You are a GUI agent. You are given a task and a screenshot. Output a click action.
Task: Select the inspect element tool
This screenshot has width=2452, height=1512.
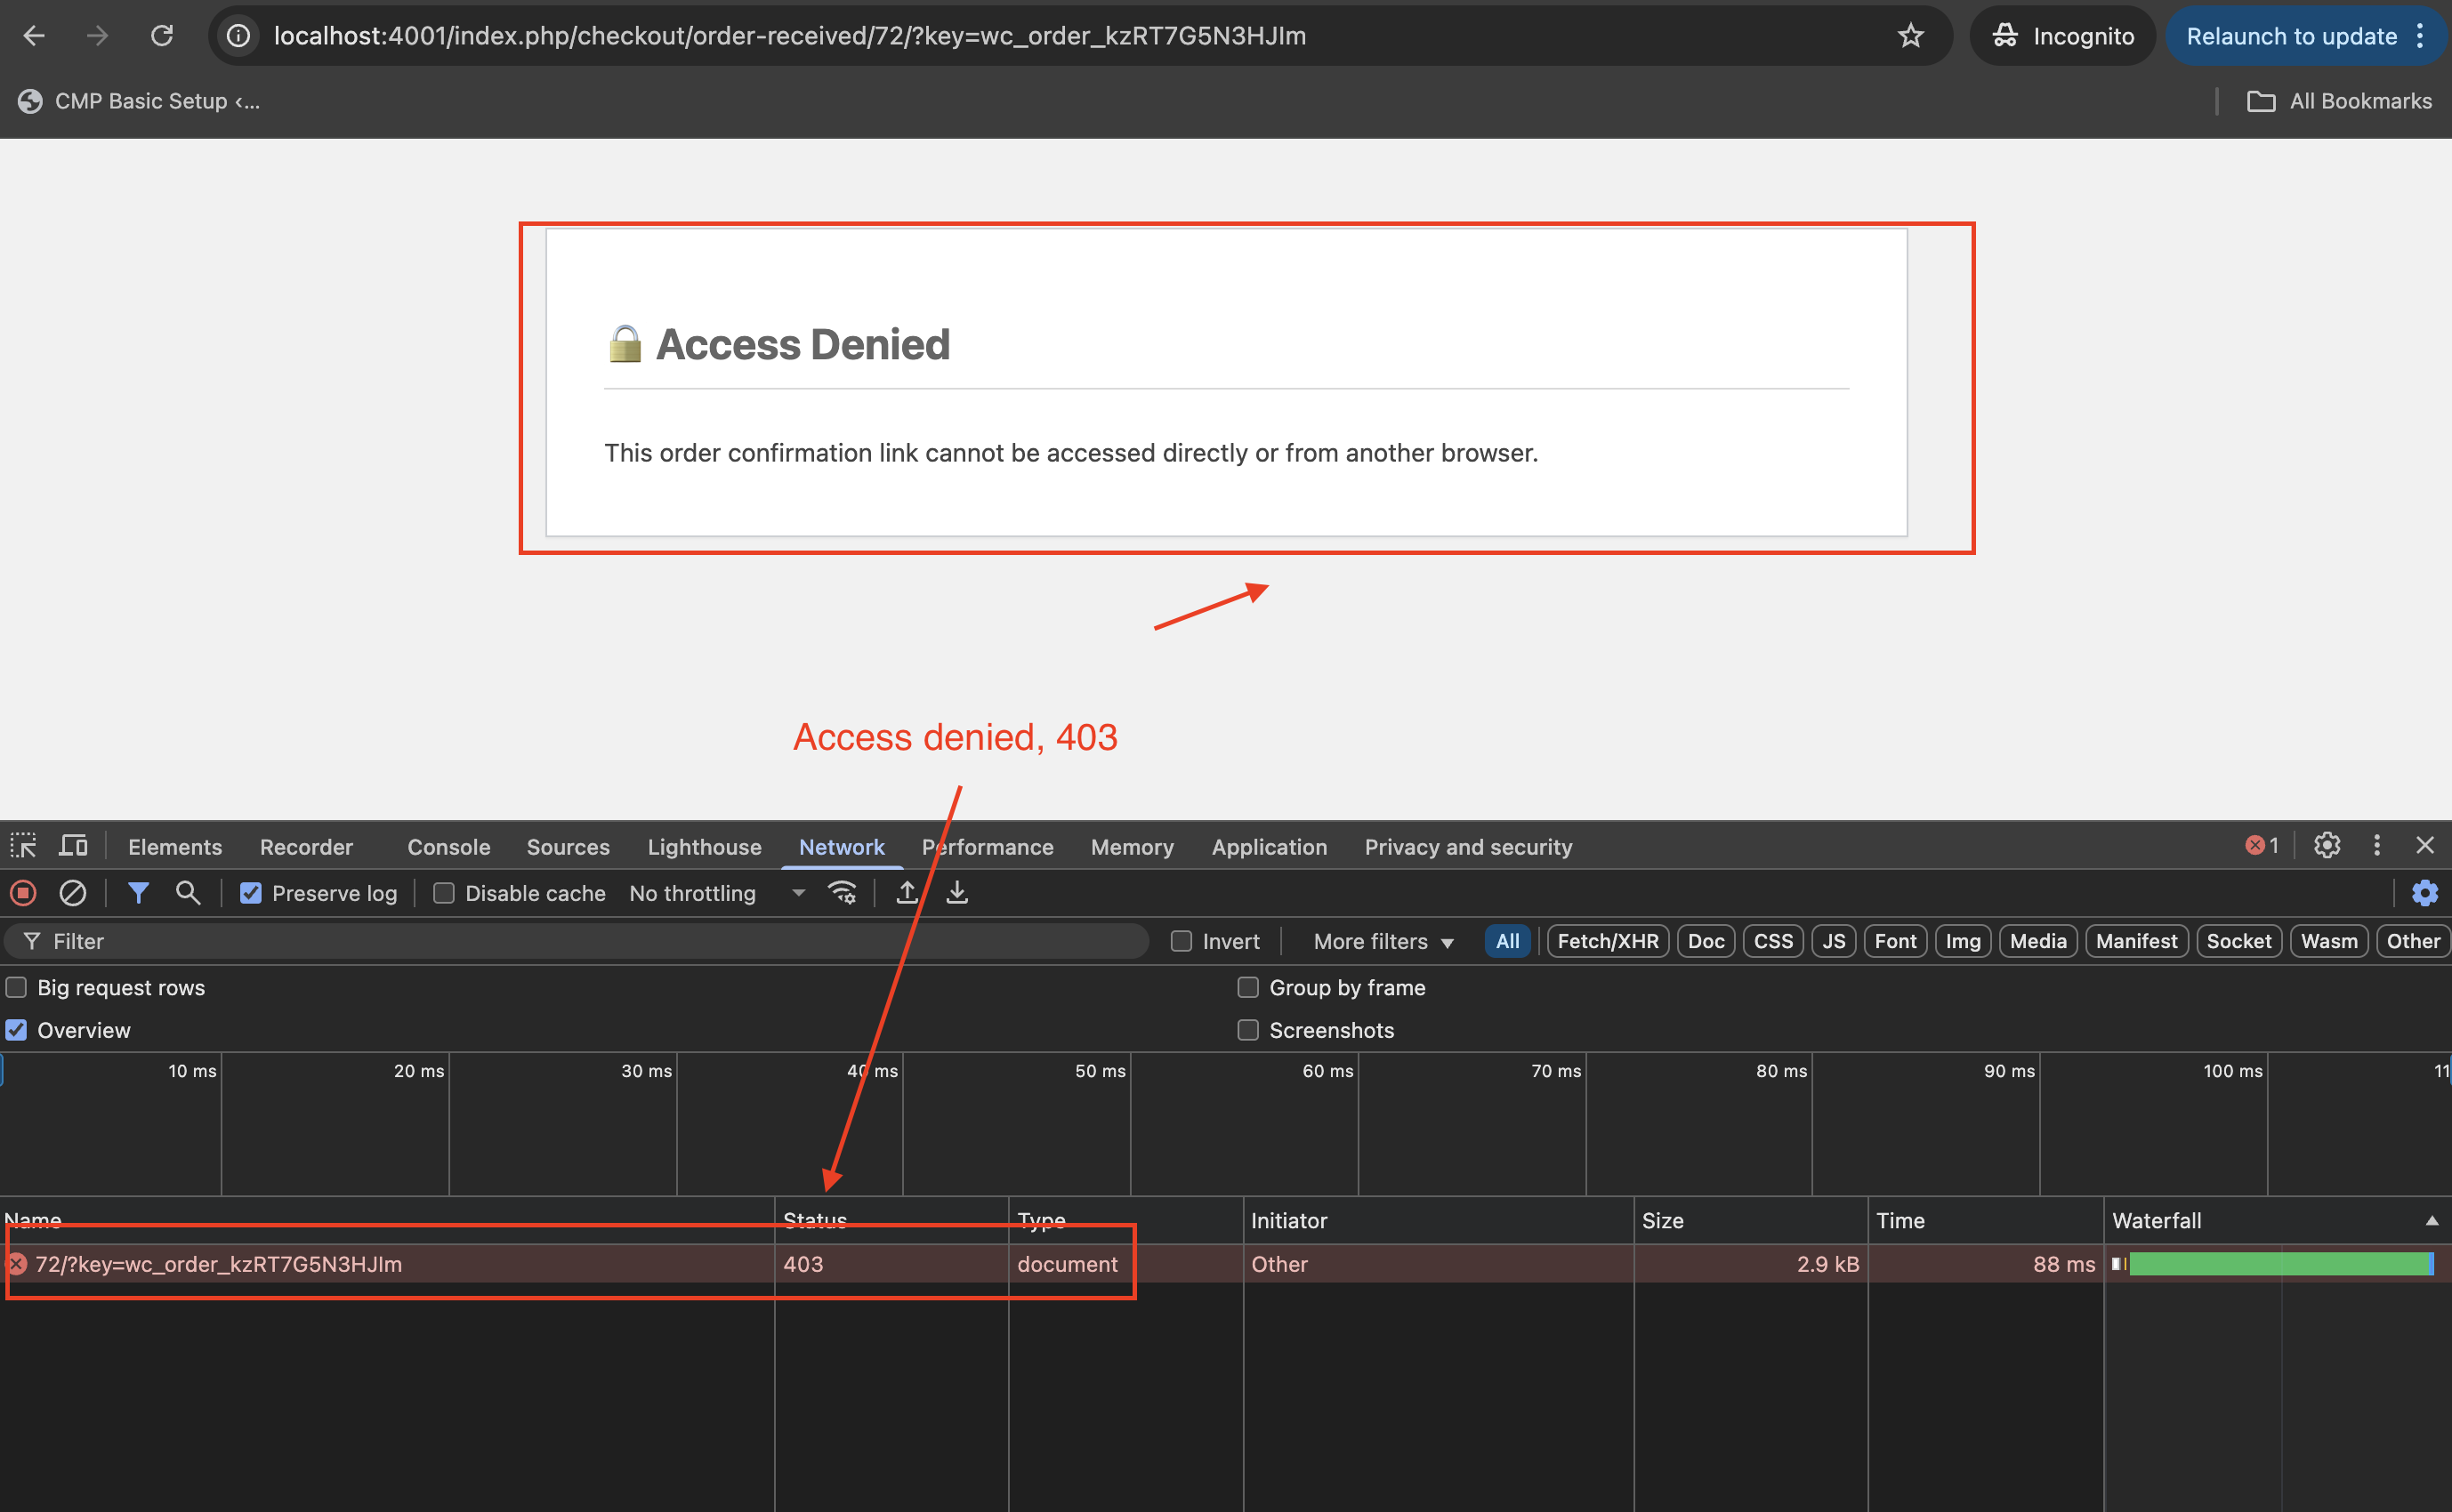23,845
